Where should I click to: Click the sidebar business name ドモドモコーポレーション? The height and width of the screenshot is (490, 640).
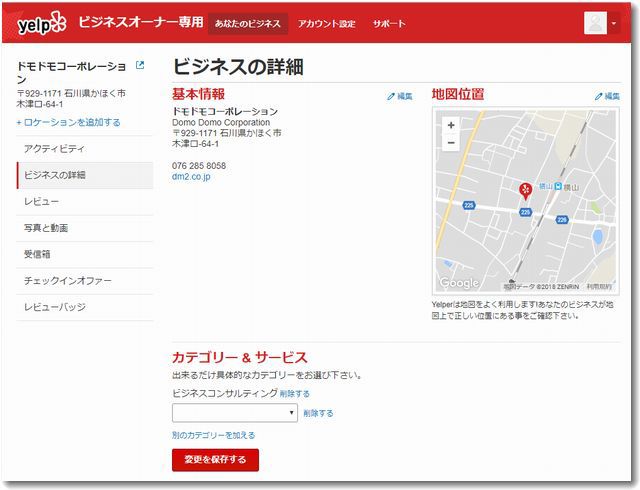[71, 72]
